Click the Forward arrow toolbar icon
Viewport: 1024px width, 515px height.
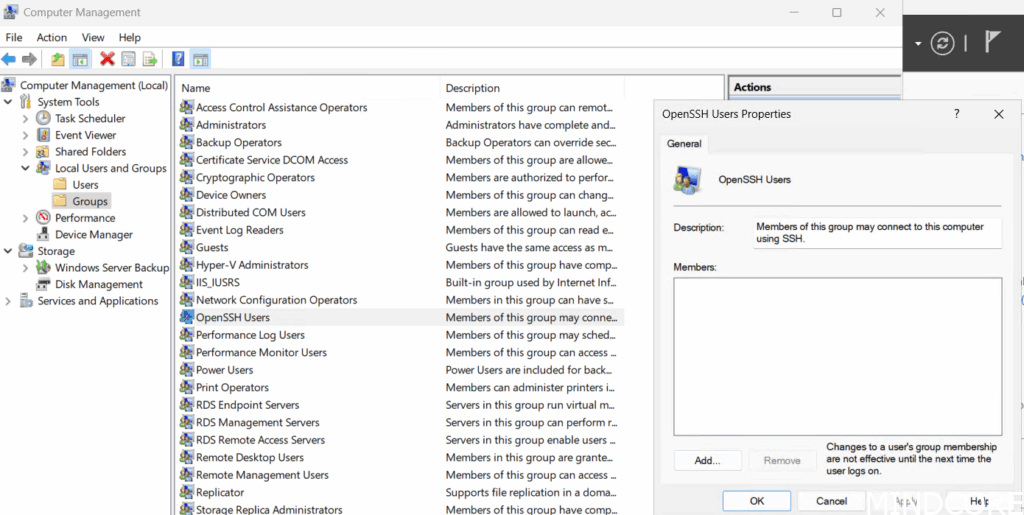coord(29,59)
